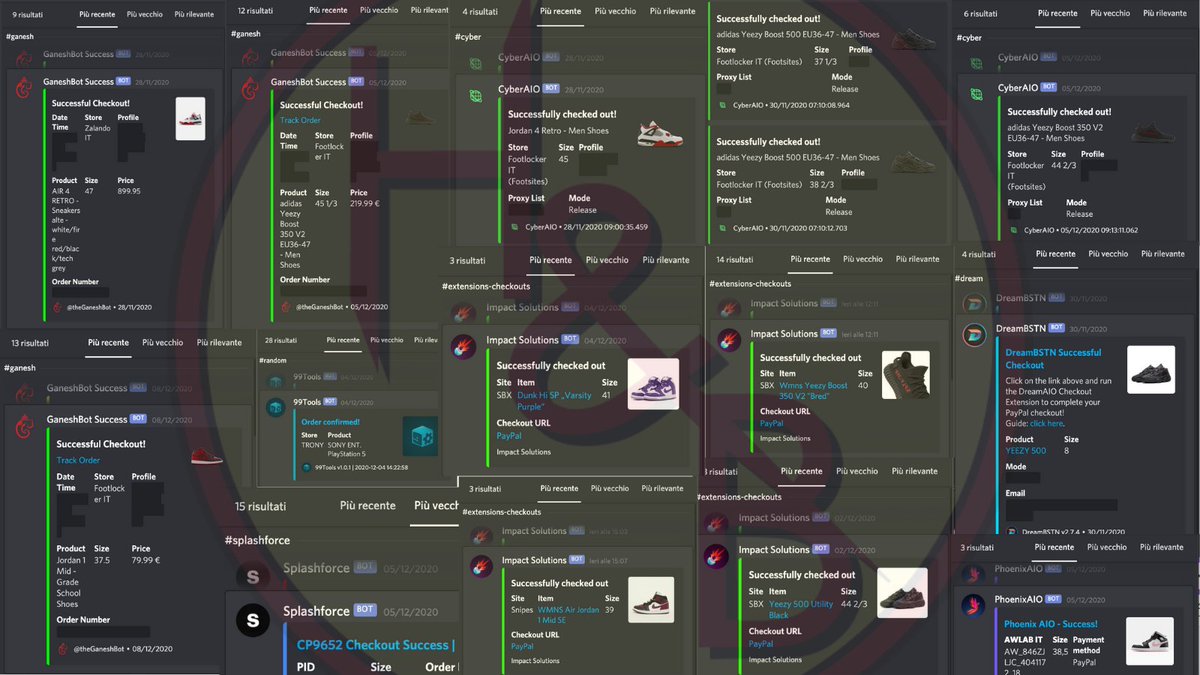Viewport: 1200px width, 675px height.
Task: Open Track Order link in 05/12/2020 GaneshBot message
Action: (301, 120)
